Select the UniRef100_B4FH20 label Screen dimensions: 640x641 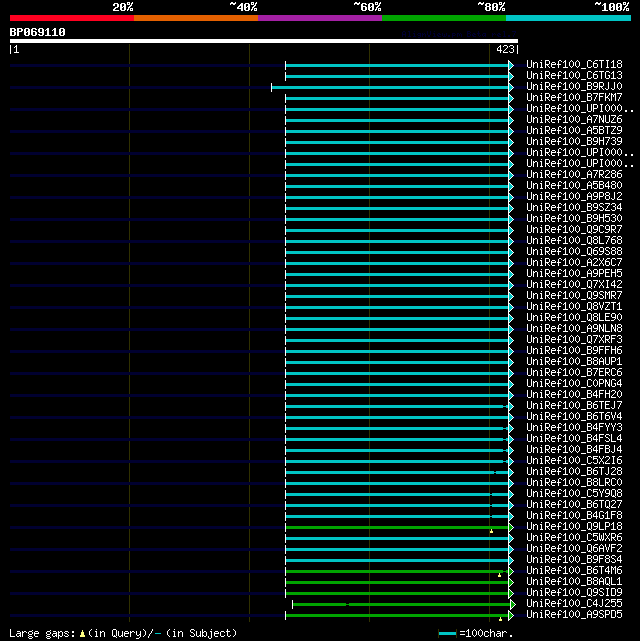click(x=574, y=394)
